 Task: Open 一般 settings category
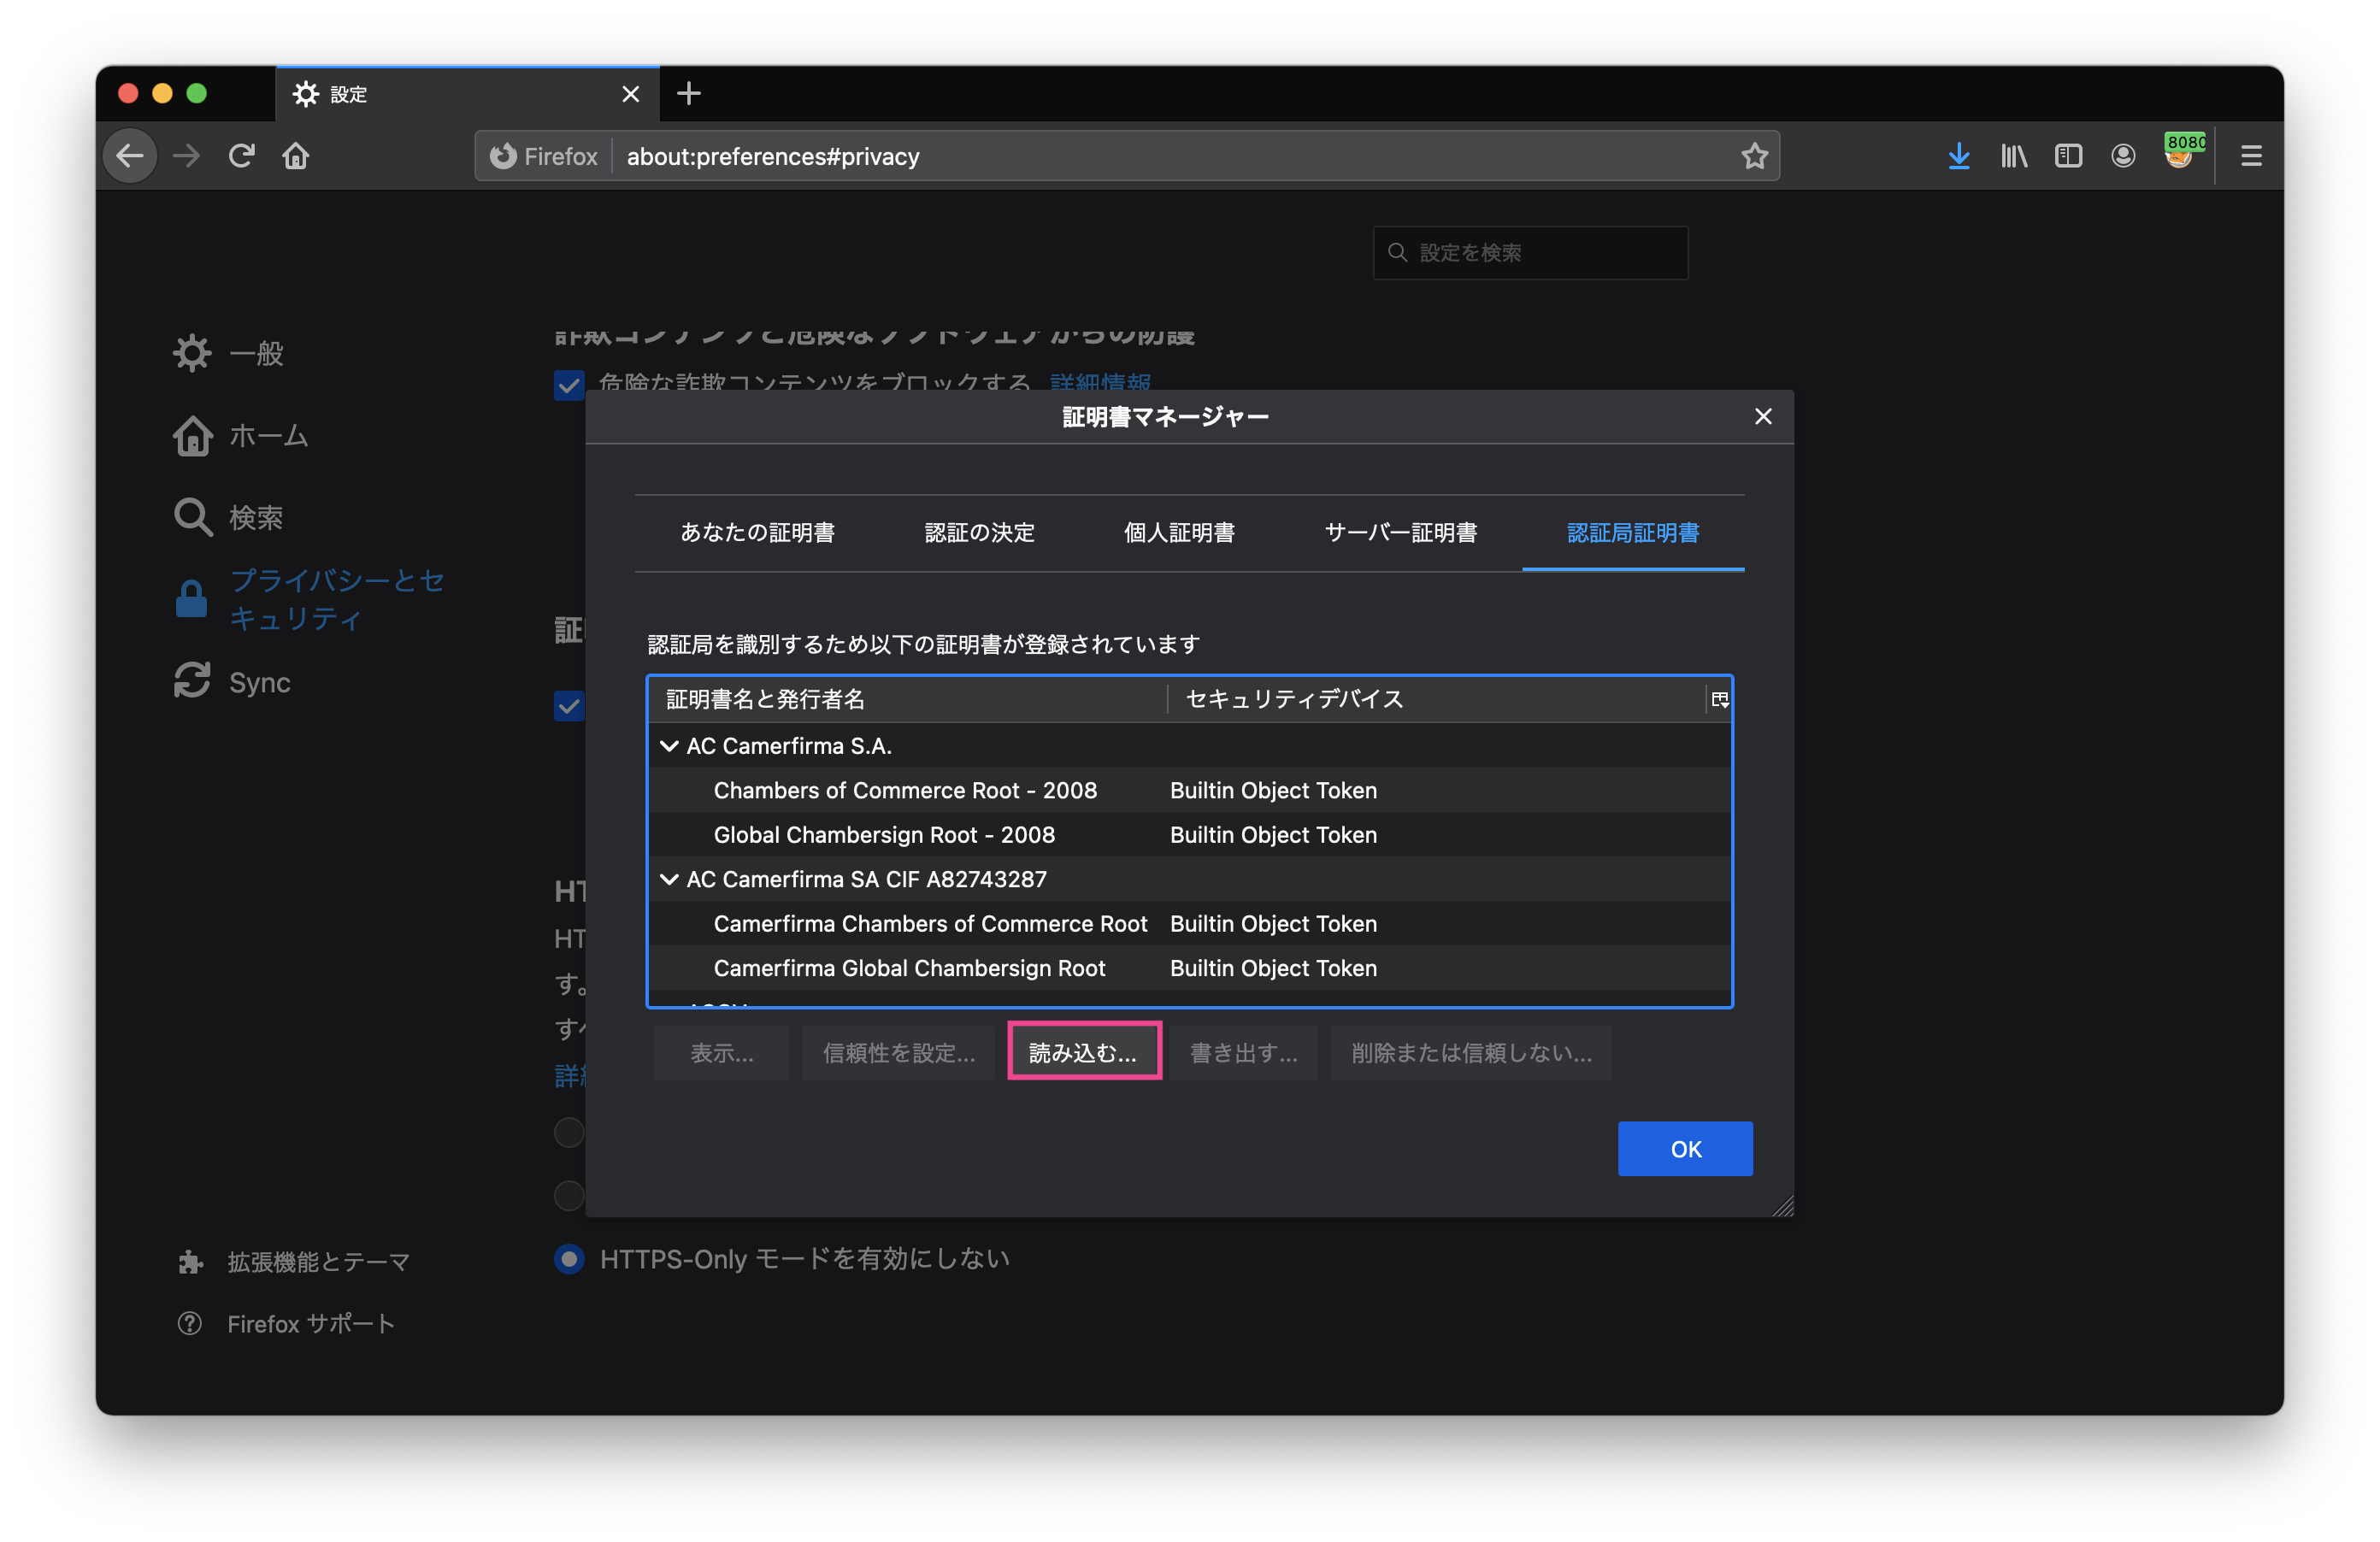pyautogui.click(x=228, y=353)
